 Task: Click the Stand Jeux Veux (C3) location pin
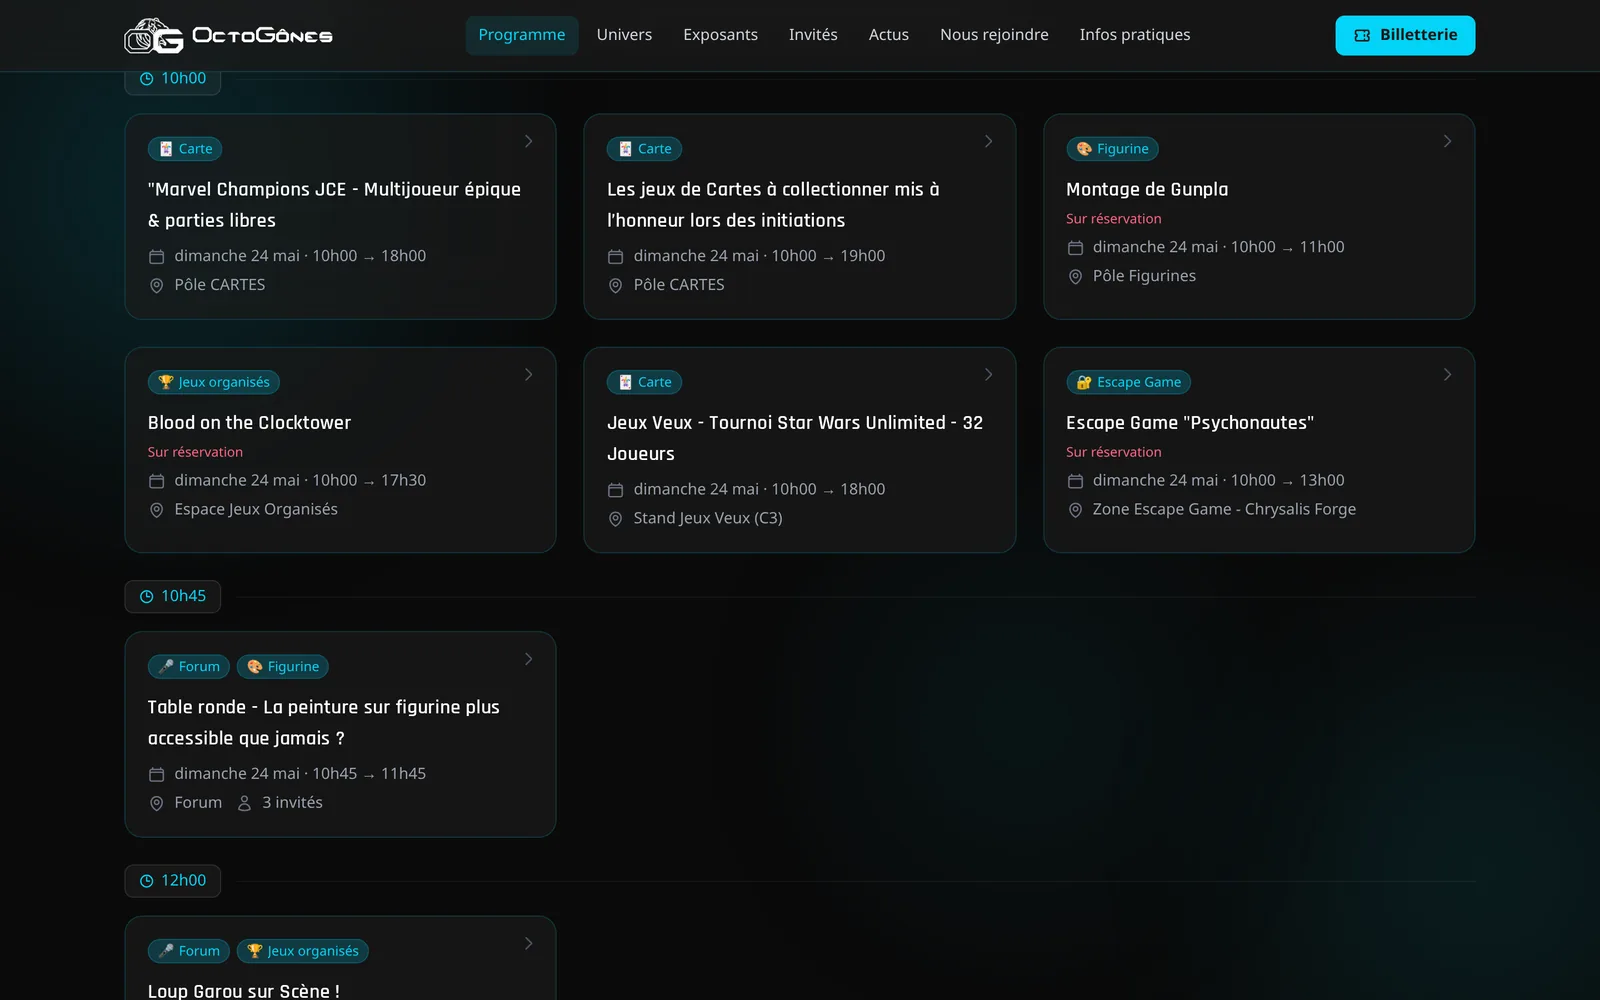coord(616,519)
